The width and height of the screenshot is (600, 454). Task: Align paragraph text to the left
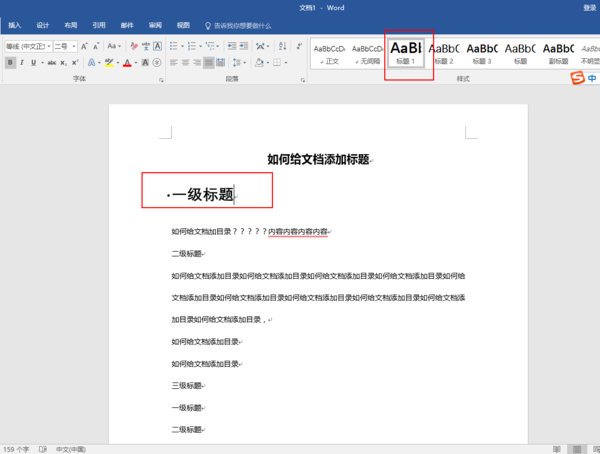[x=173, y=63]
